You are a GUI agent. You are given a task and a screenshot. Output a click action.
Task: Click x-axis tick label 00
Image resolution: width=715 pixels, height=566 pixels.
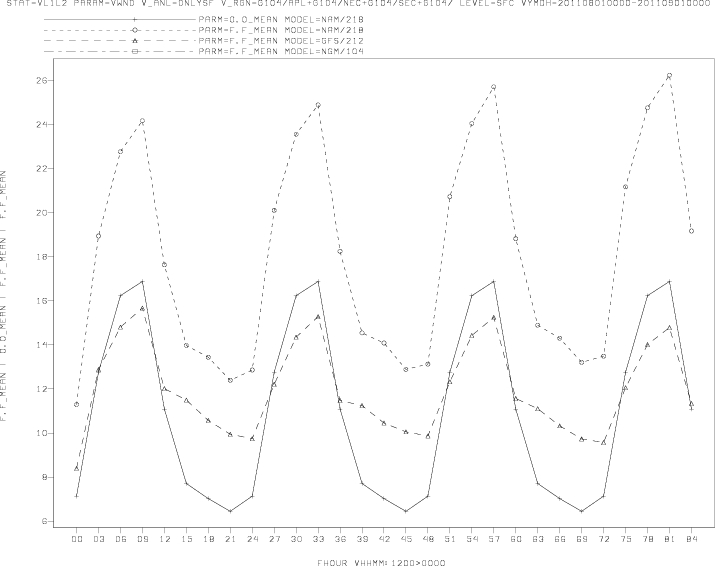tap(77, 539)
